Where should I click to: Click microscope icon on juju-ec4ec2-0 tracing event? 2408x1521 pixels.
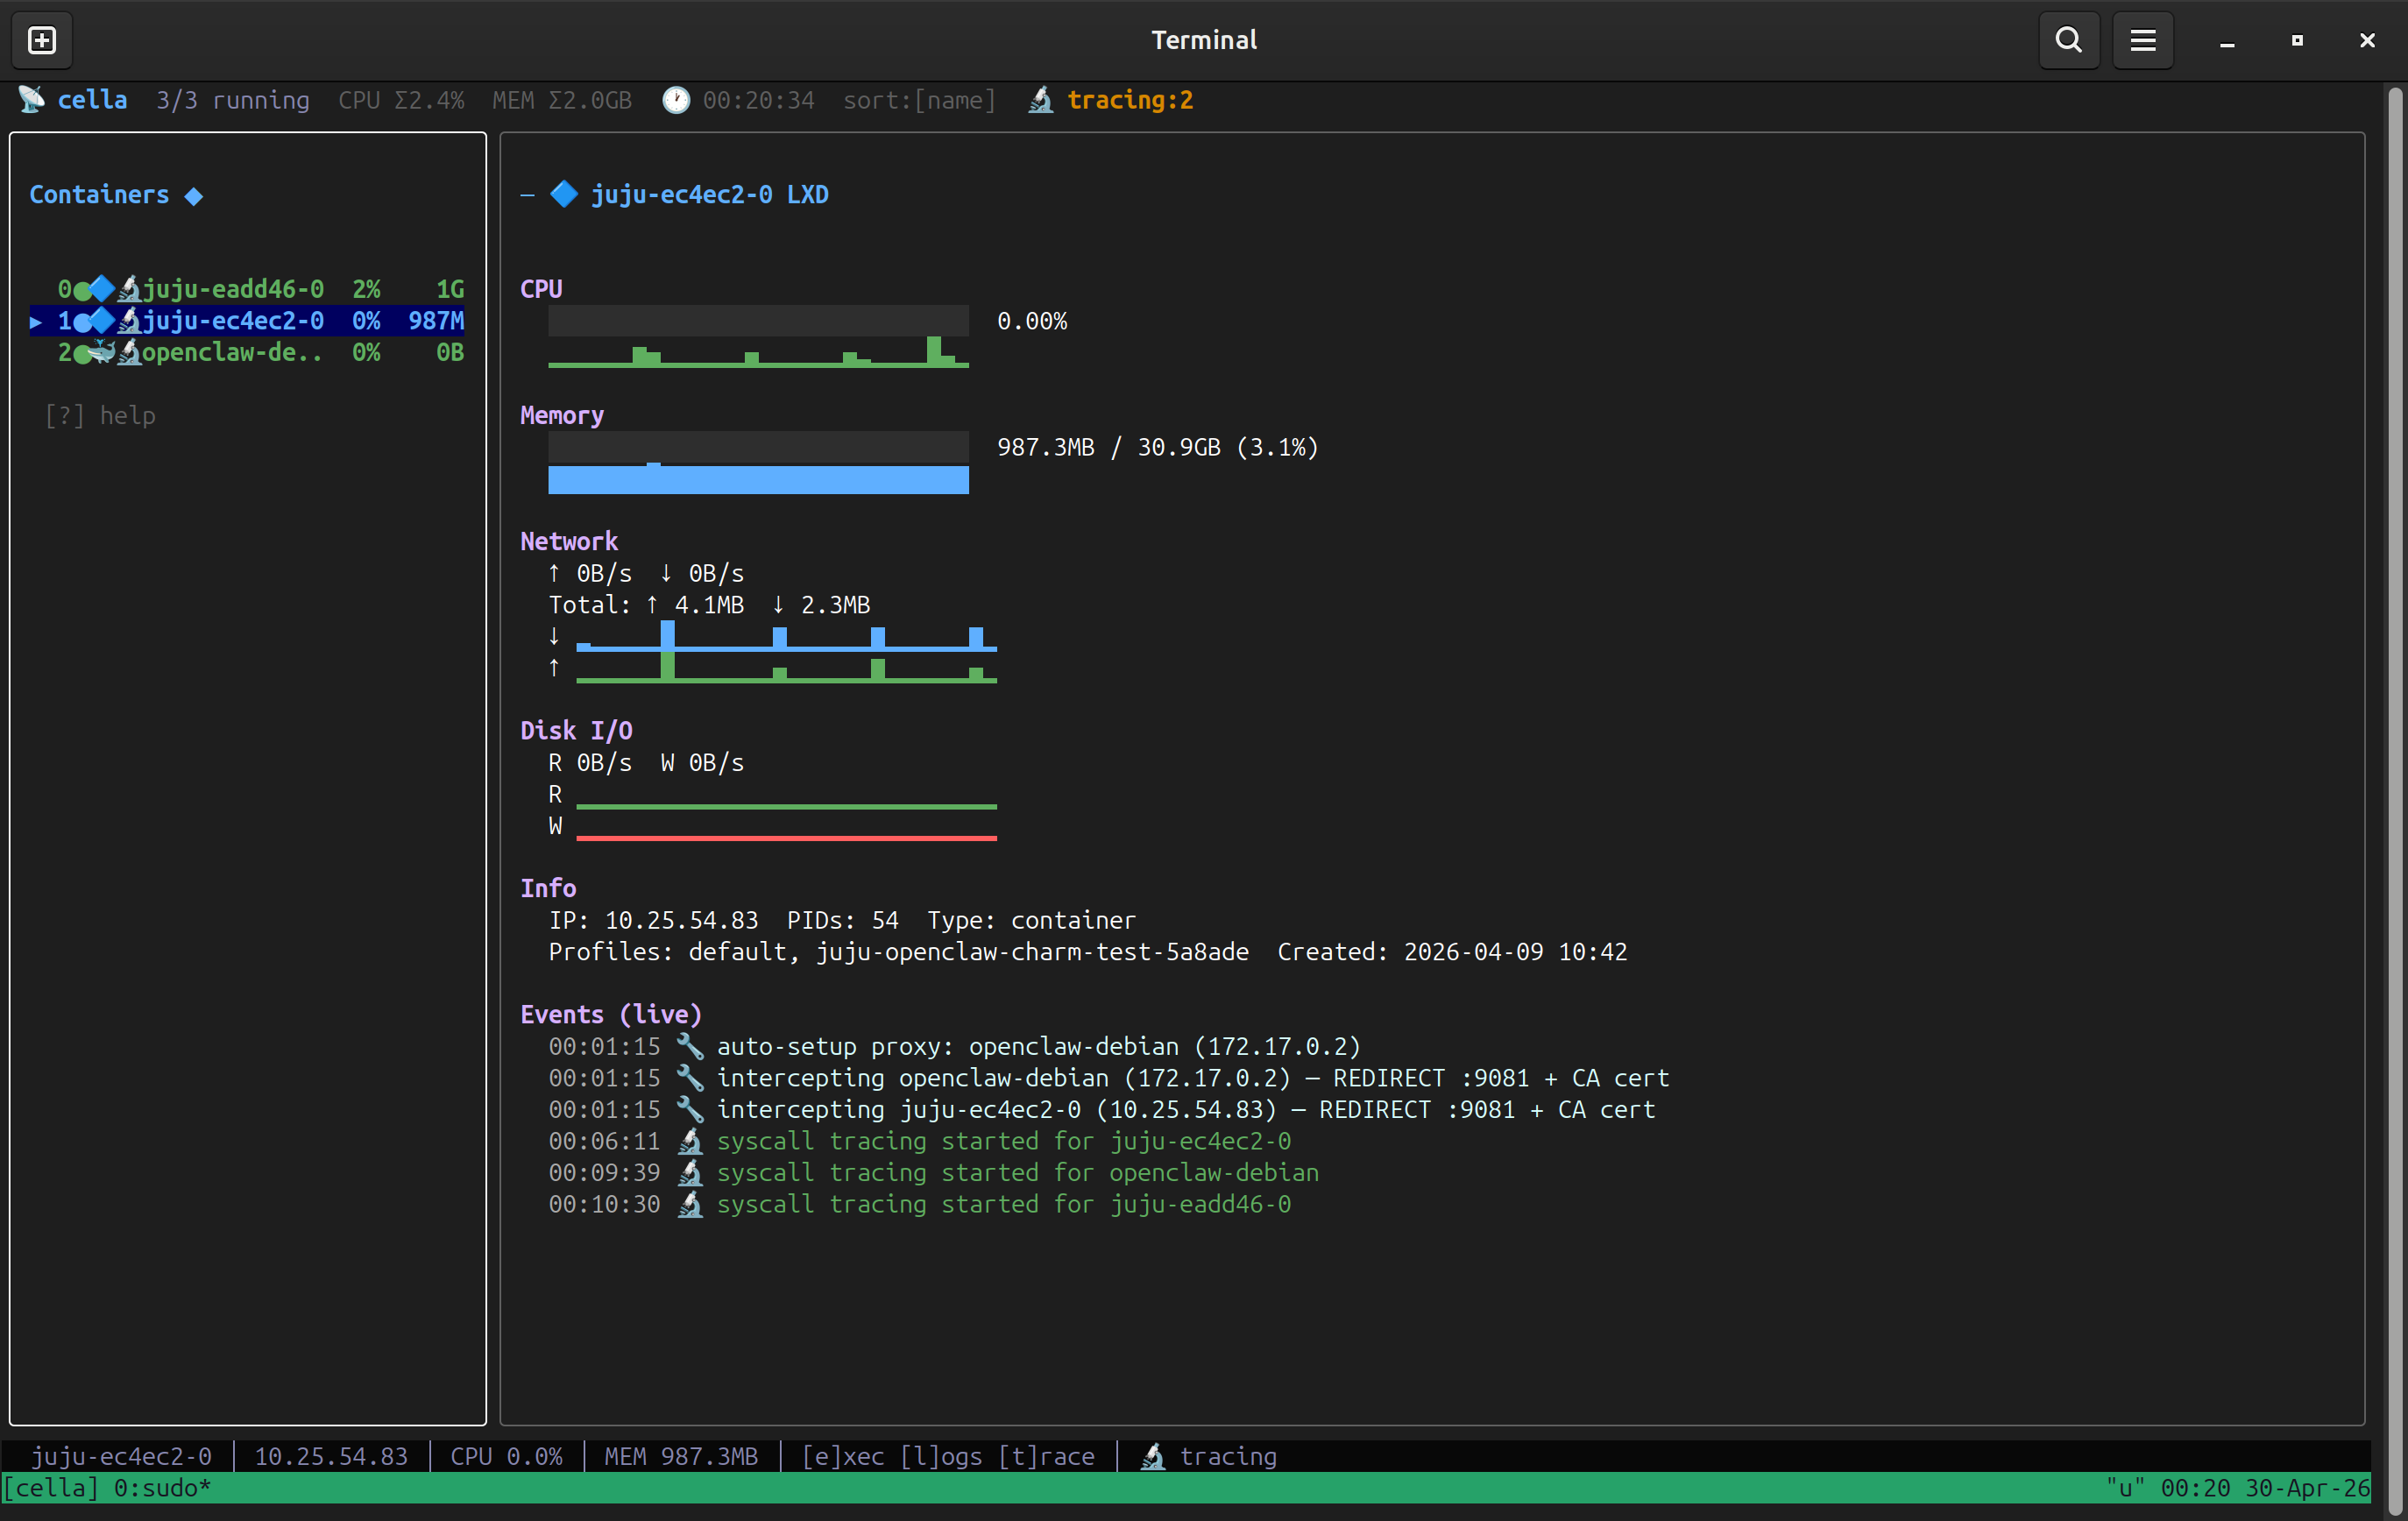[689, 1141]
